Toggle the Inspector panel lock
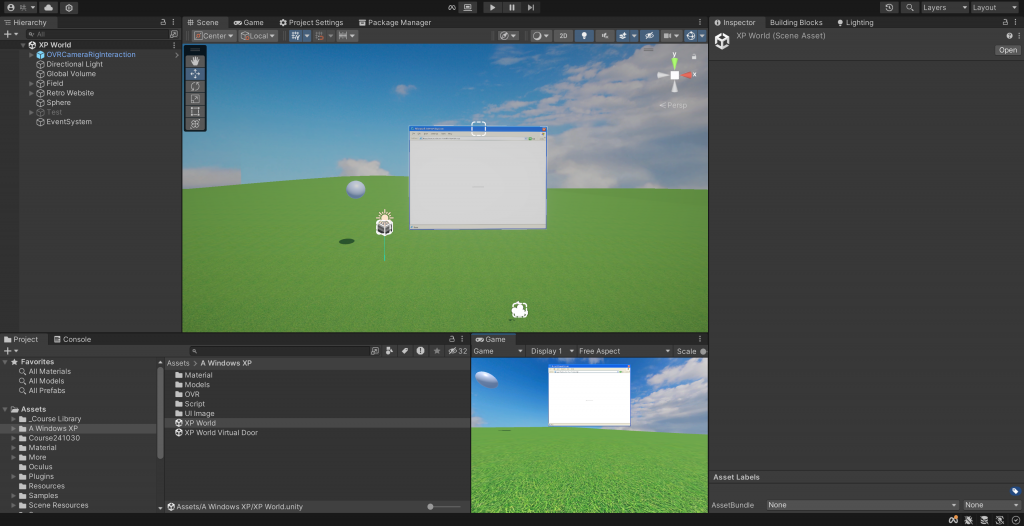 click(x=1004, y=22)
